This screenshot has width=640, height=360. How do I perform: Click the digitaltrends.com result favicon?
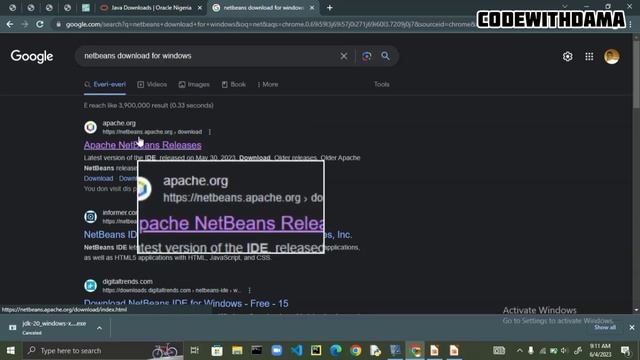click(90, 286)
